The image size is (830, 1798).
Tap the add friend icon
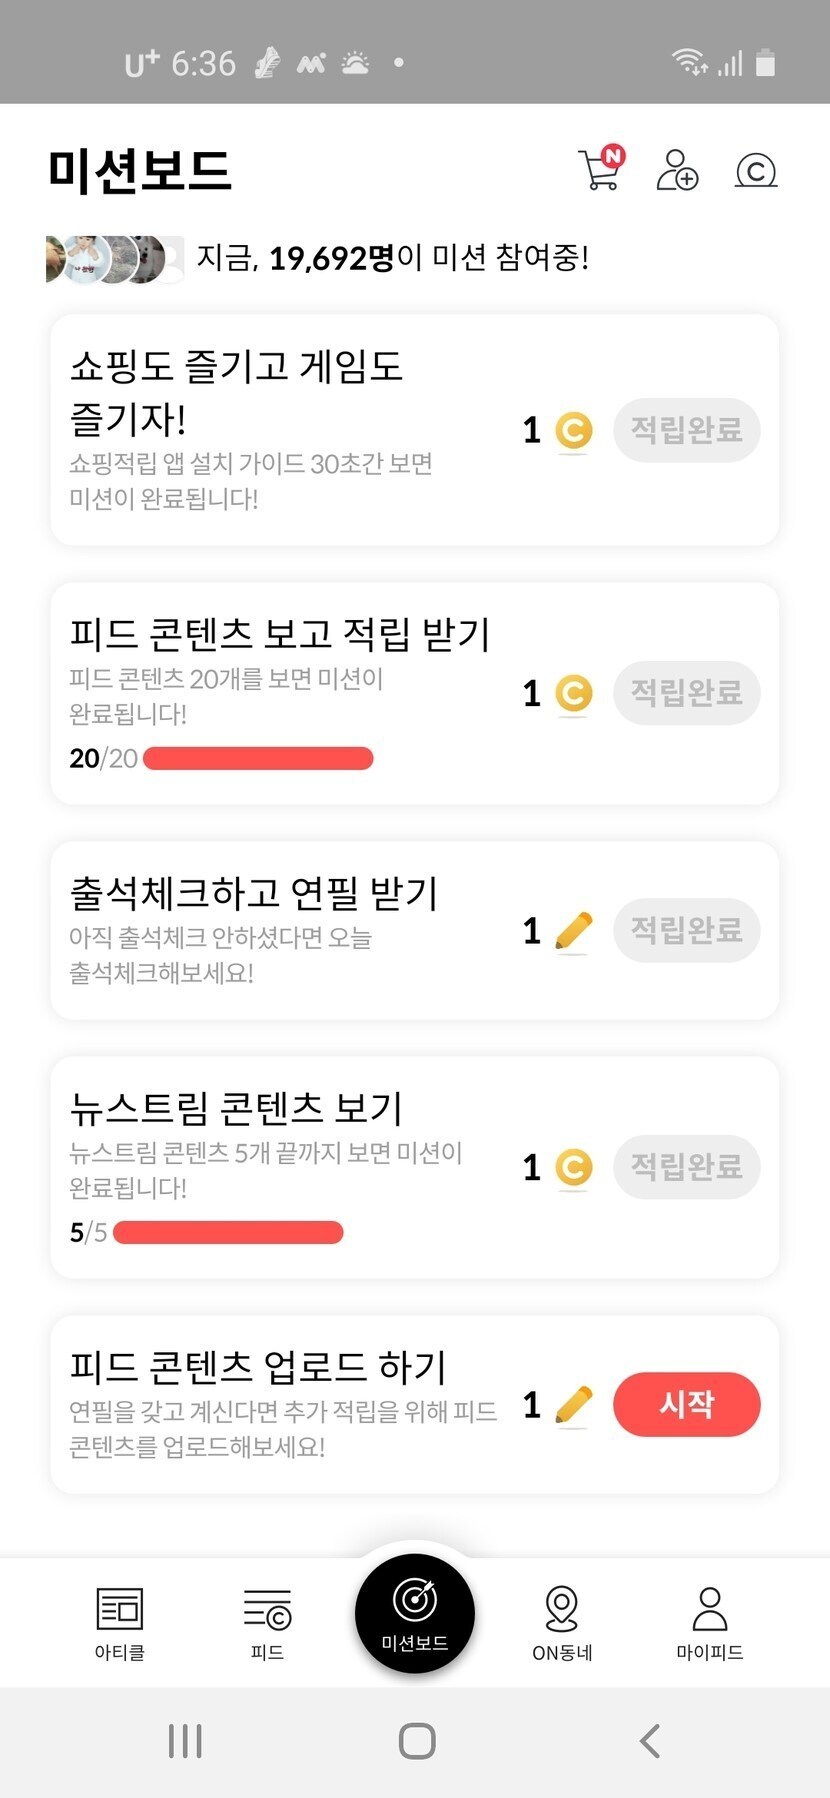pyautogui.click(x=677, y=170)
